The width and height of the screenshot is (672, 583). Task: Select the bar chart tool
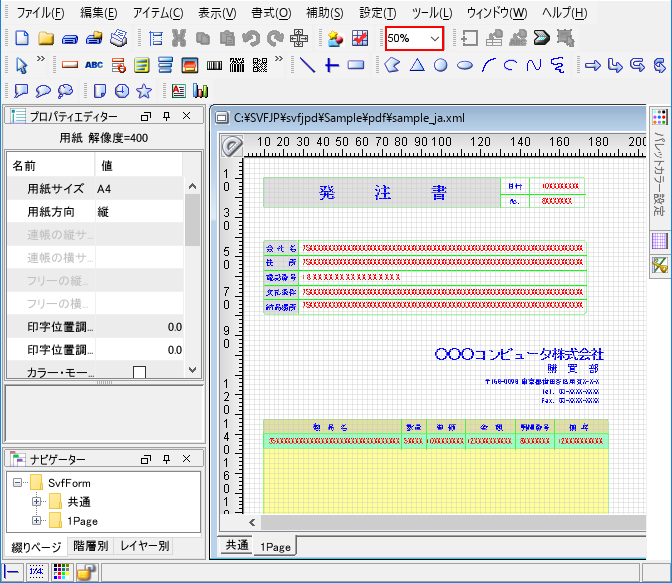pos(200,91)
